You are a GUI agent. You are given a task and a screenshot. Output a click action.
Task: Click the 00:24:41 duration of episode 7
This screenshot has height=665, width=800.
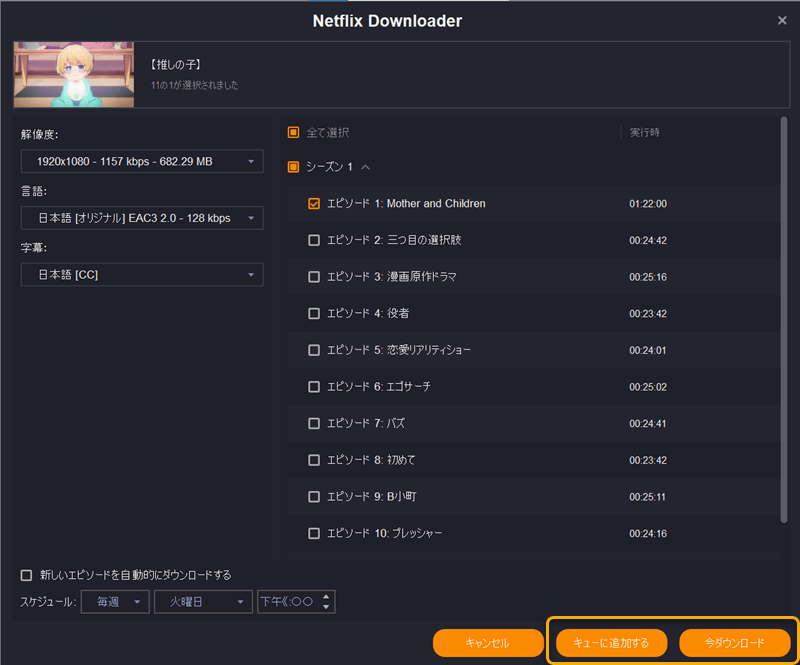648,424
